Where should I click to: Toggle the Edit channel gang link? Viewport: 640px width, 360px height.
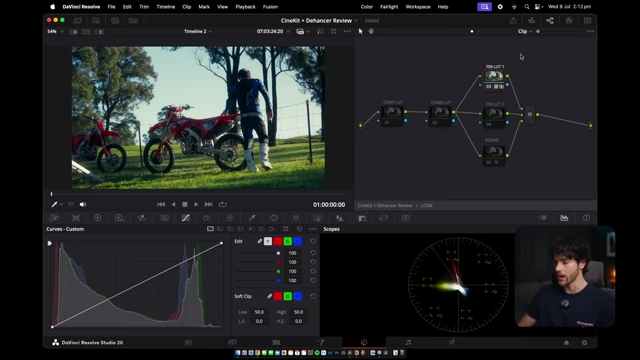tap(260, 241)
